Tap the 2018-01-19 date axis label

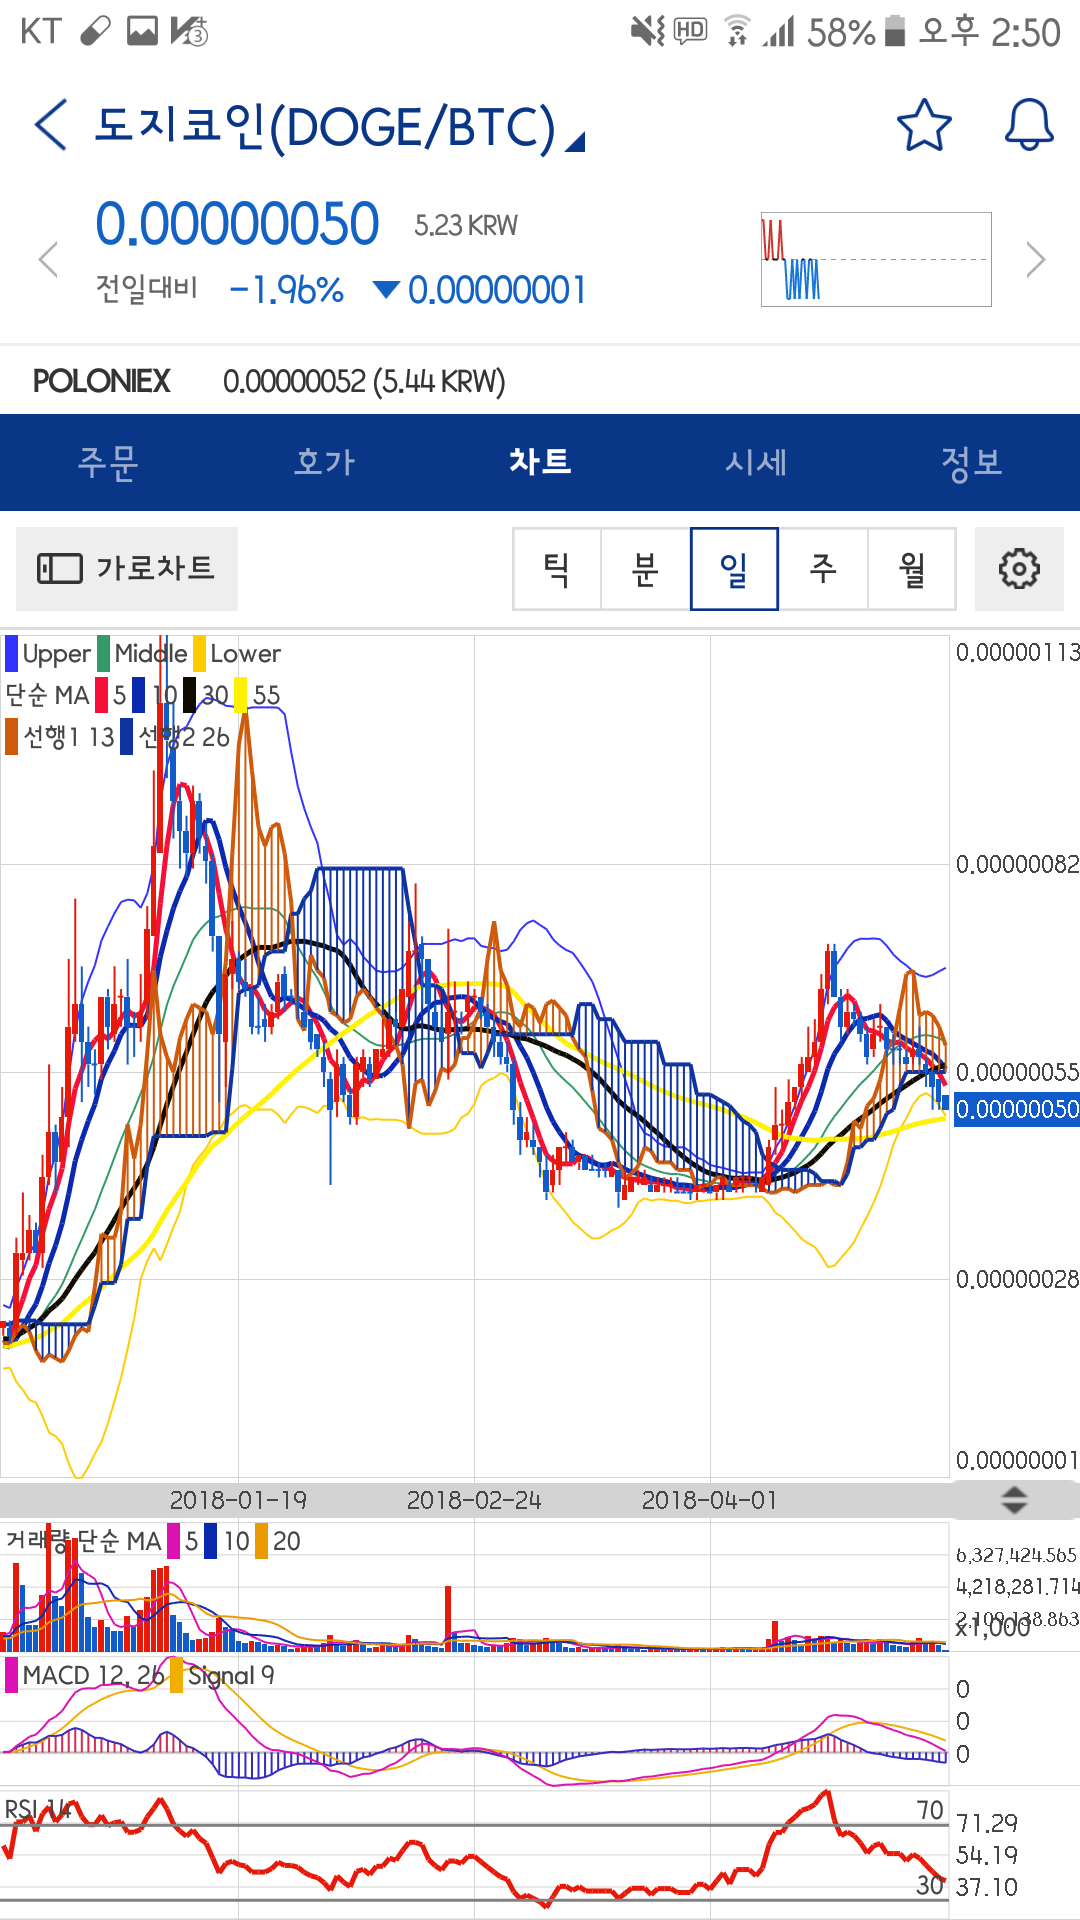click(x=238, y=1500)
